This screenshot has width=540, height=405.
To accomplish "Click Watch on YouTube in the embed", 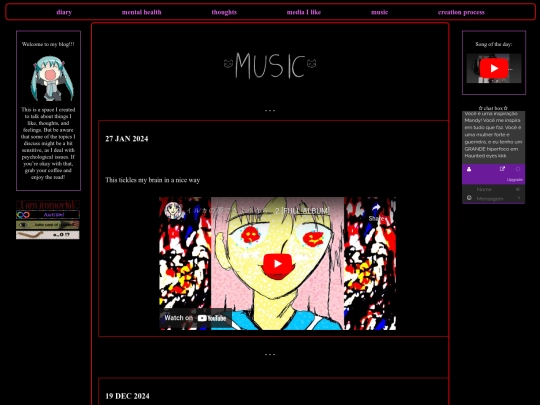I will point(195,318).
